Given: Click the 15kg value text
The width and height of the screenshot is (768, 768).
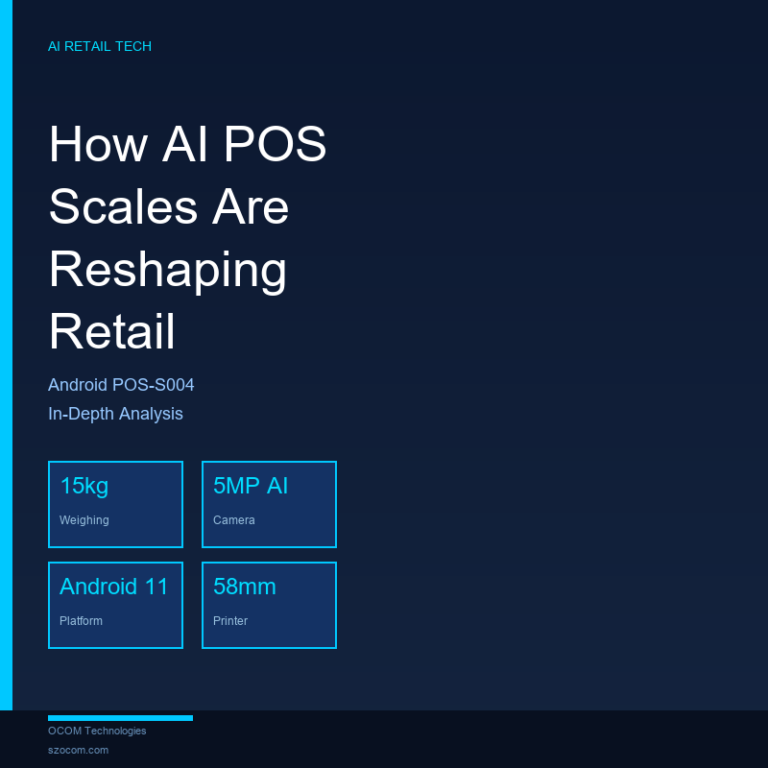Looking at the screenshot, I should [x=84, y=486].
